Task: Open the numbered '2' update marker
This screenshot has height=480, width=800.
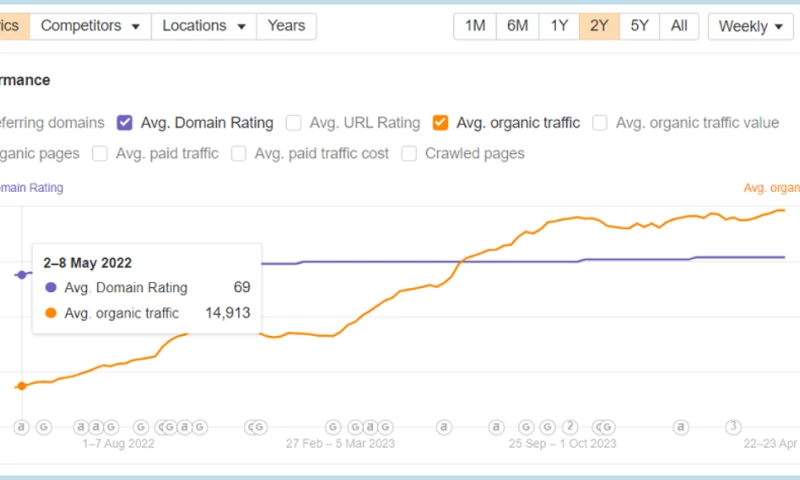Action: [x=570, y=426]
